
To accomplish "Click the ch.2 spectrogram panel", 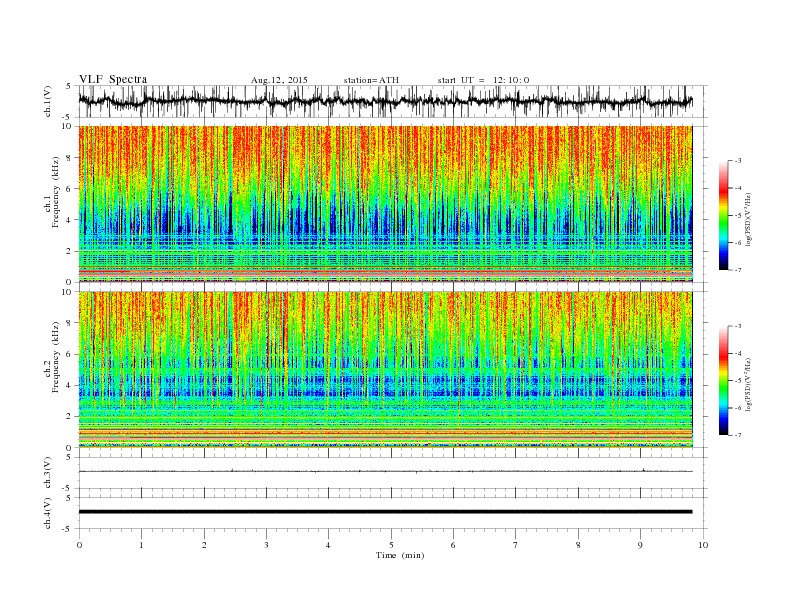I will (385, 369).
